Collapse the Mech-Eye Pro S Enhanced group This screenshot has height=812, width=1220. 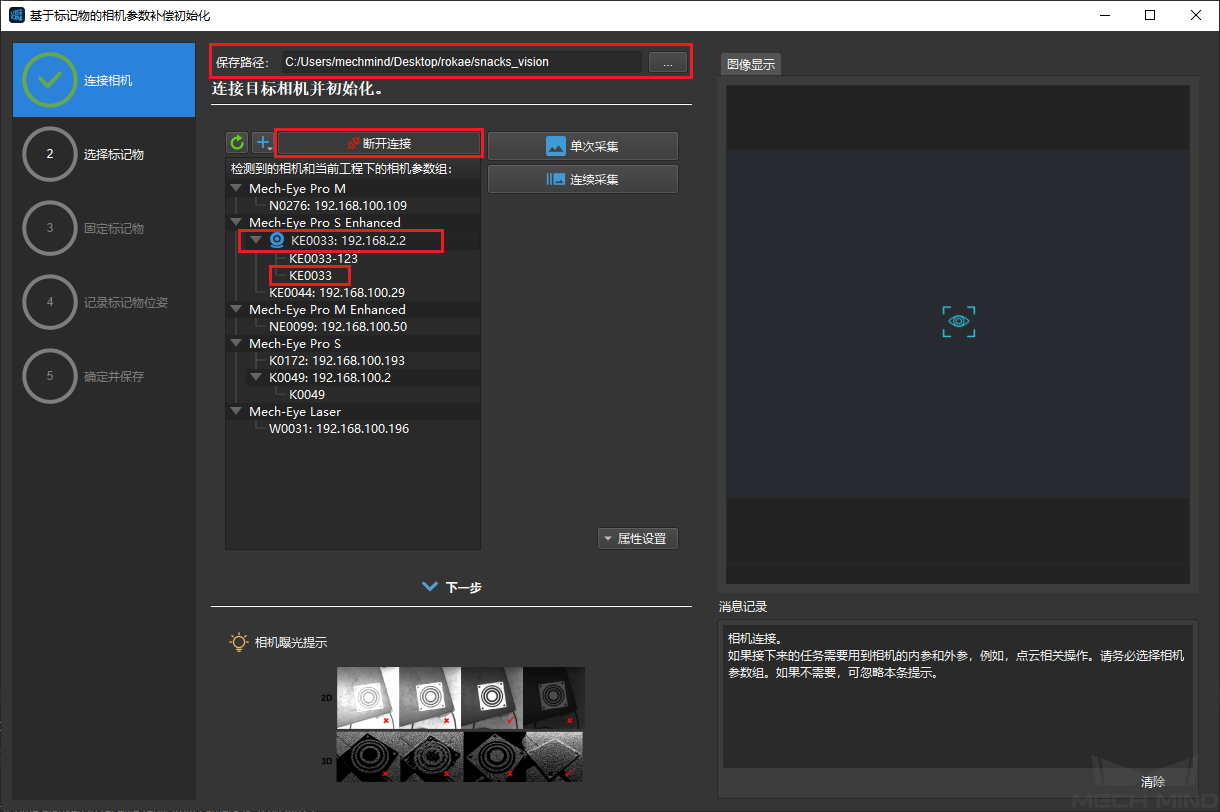[236, 222]
